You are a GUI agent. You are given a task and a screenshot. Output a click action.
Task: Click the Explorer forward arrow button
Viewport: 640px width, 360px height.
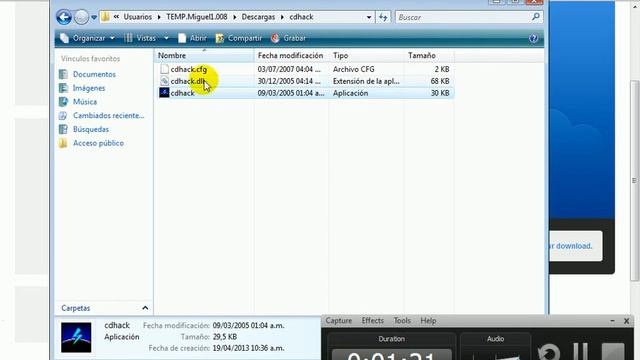[x=81, y=17]
